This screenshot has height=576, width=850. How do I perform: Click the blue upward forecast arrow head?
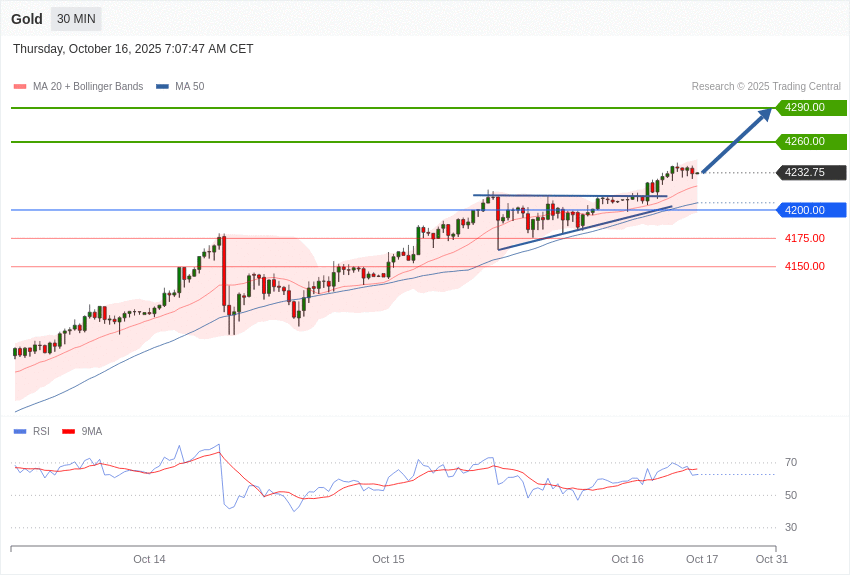pos(765,113)
